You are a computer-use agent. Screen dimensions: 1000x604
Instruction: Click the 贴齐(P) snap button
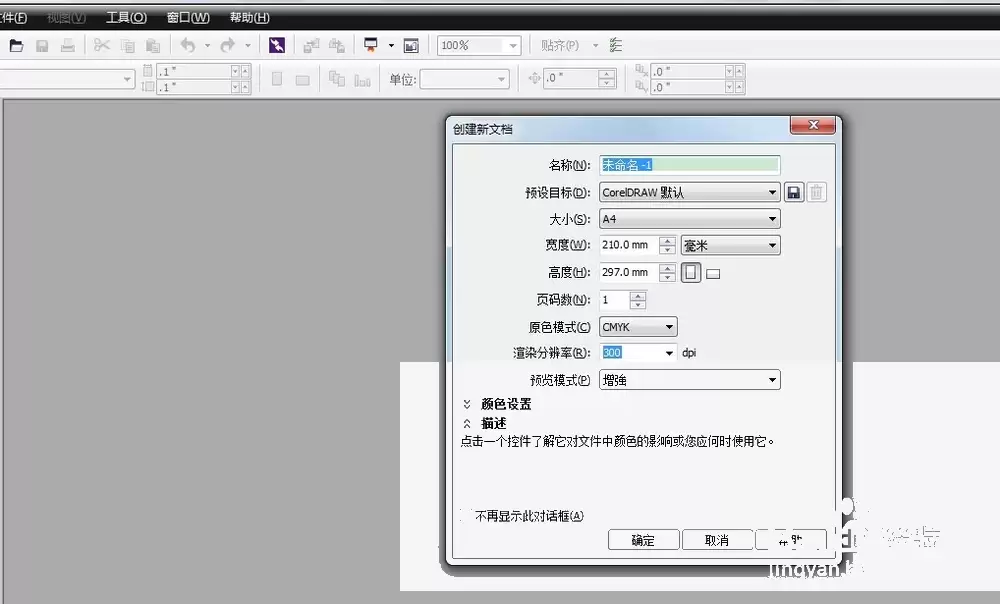click(x=560, y=45)
